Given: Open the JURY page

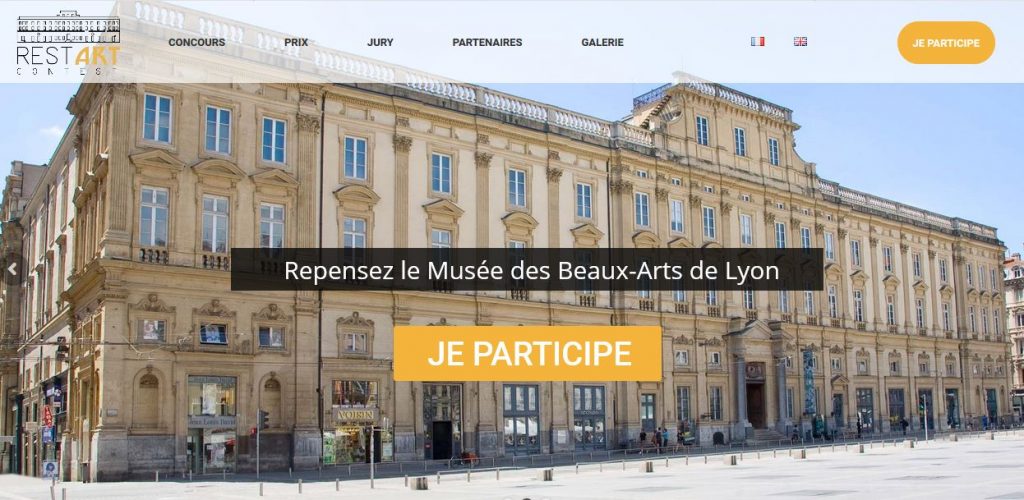Looking at the screenshot, I should click(380, 42).
